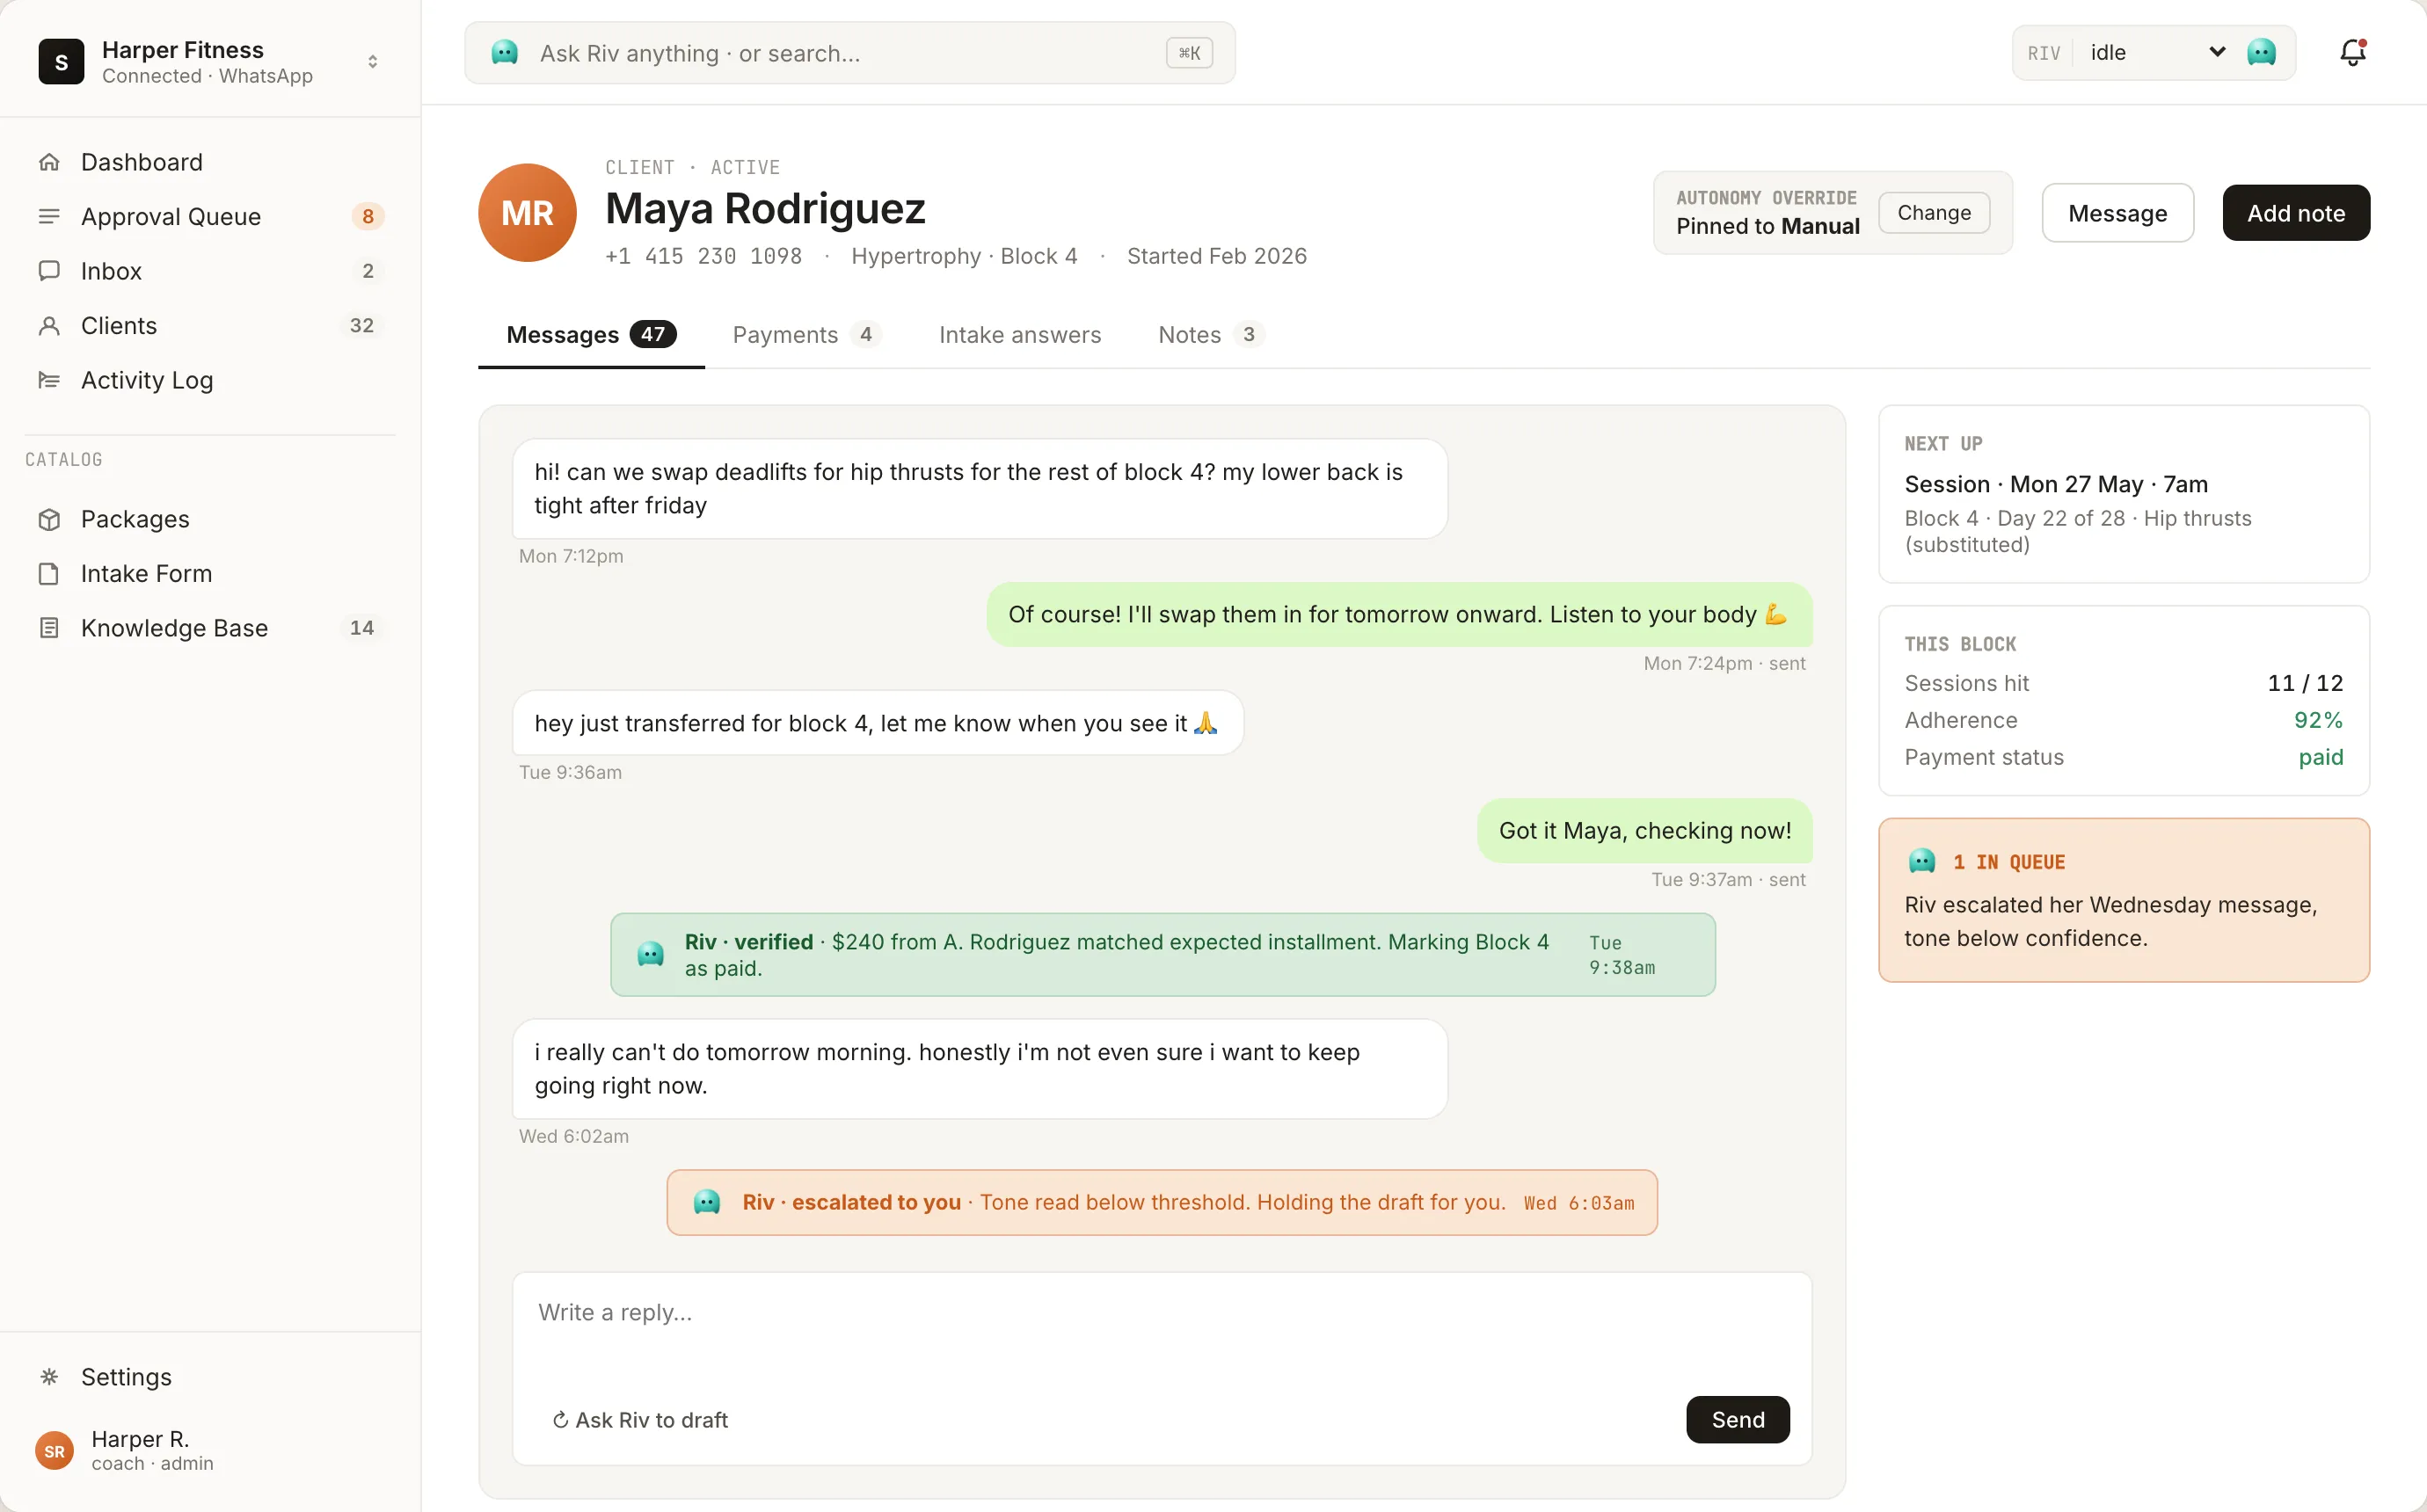Click the 'Got it Maya, checking now!' message
Image resolution: width=2427 pixels, height=1512 pixels.
[1645, 830]
